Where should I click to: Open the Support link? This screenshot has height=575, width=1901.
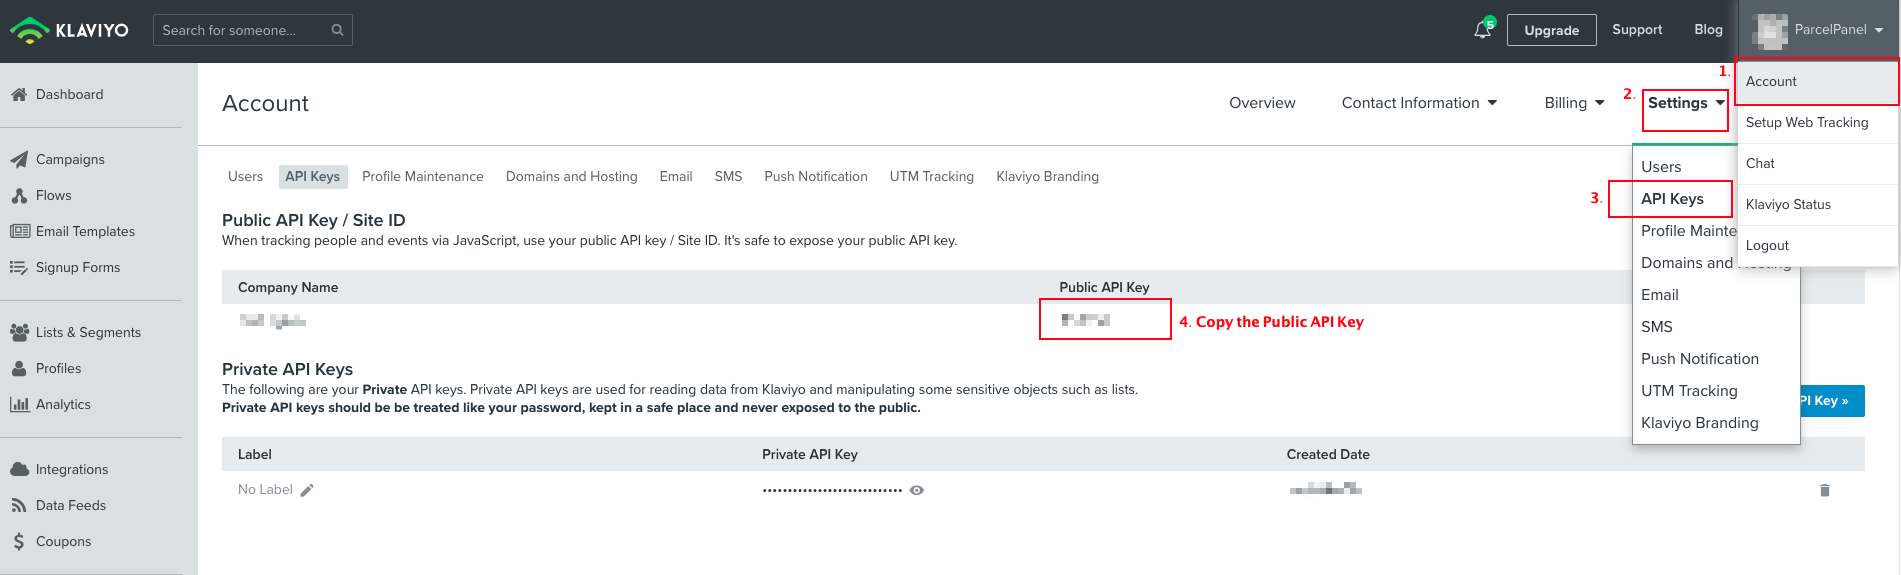point(1637,30)
